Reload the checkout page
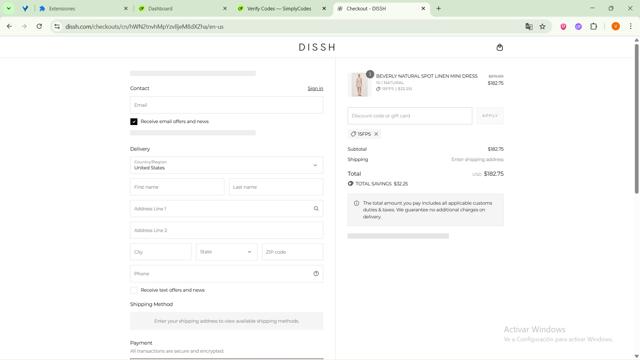This screenshot has height=360, width=640. 39,27
